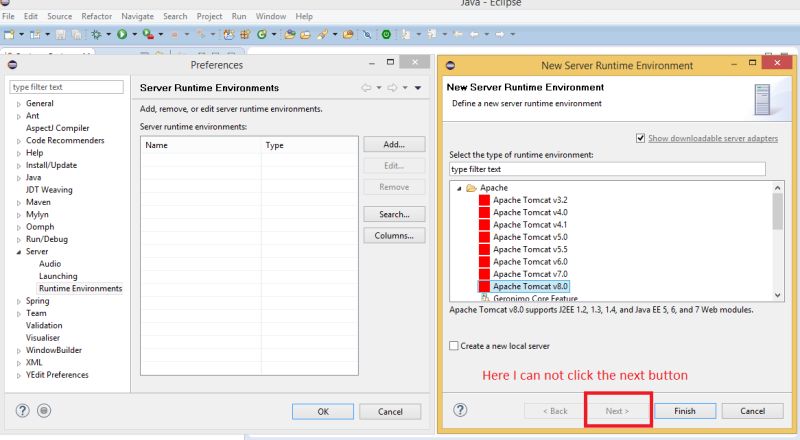Screen dimensions: 800x440
Task: Expand the Spring preferences node
Action: tap(19, 302)
